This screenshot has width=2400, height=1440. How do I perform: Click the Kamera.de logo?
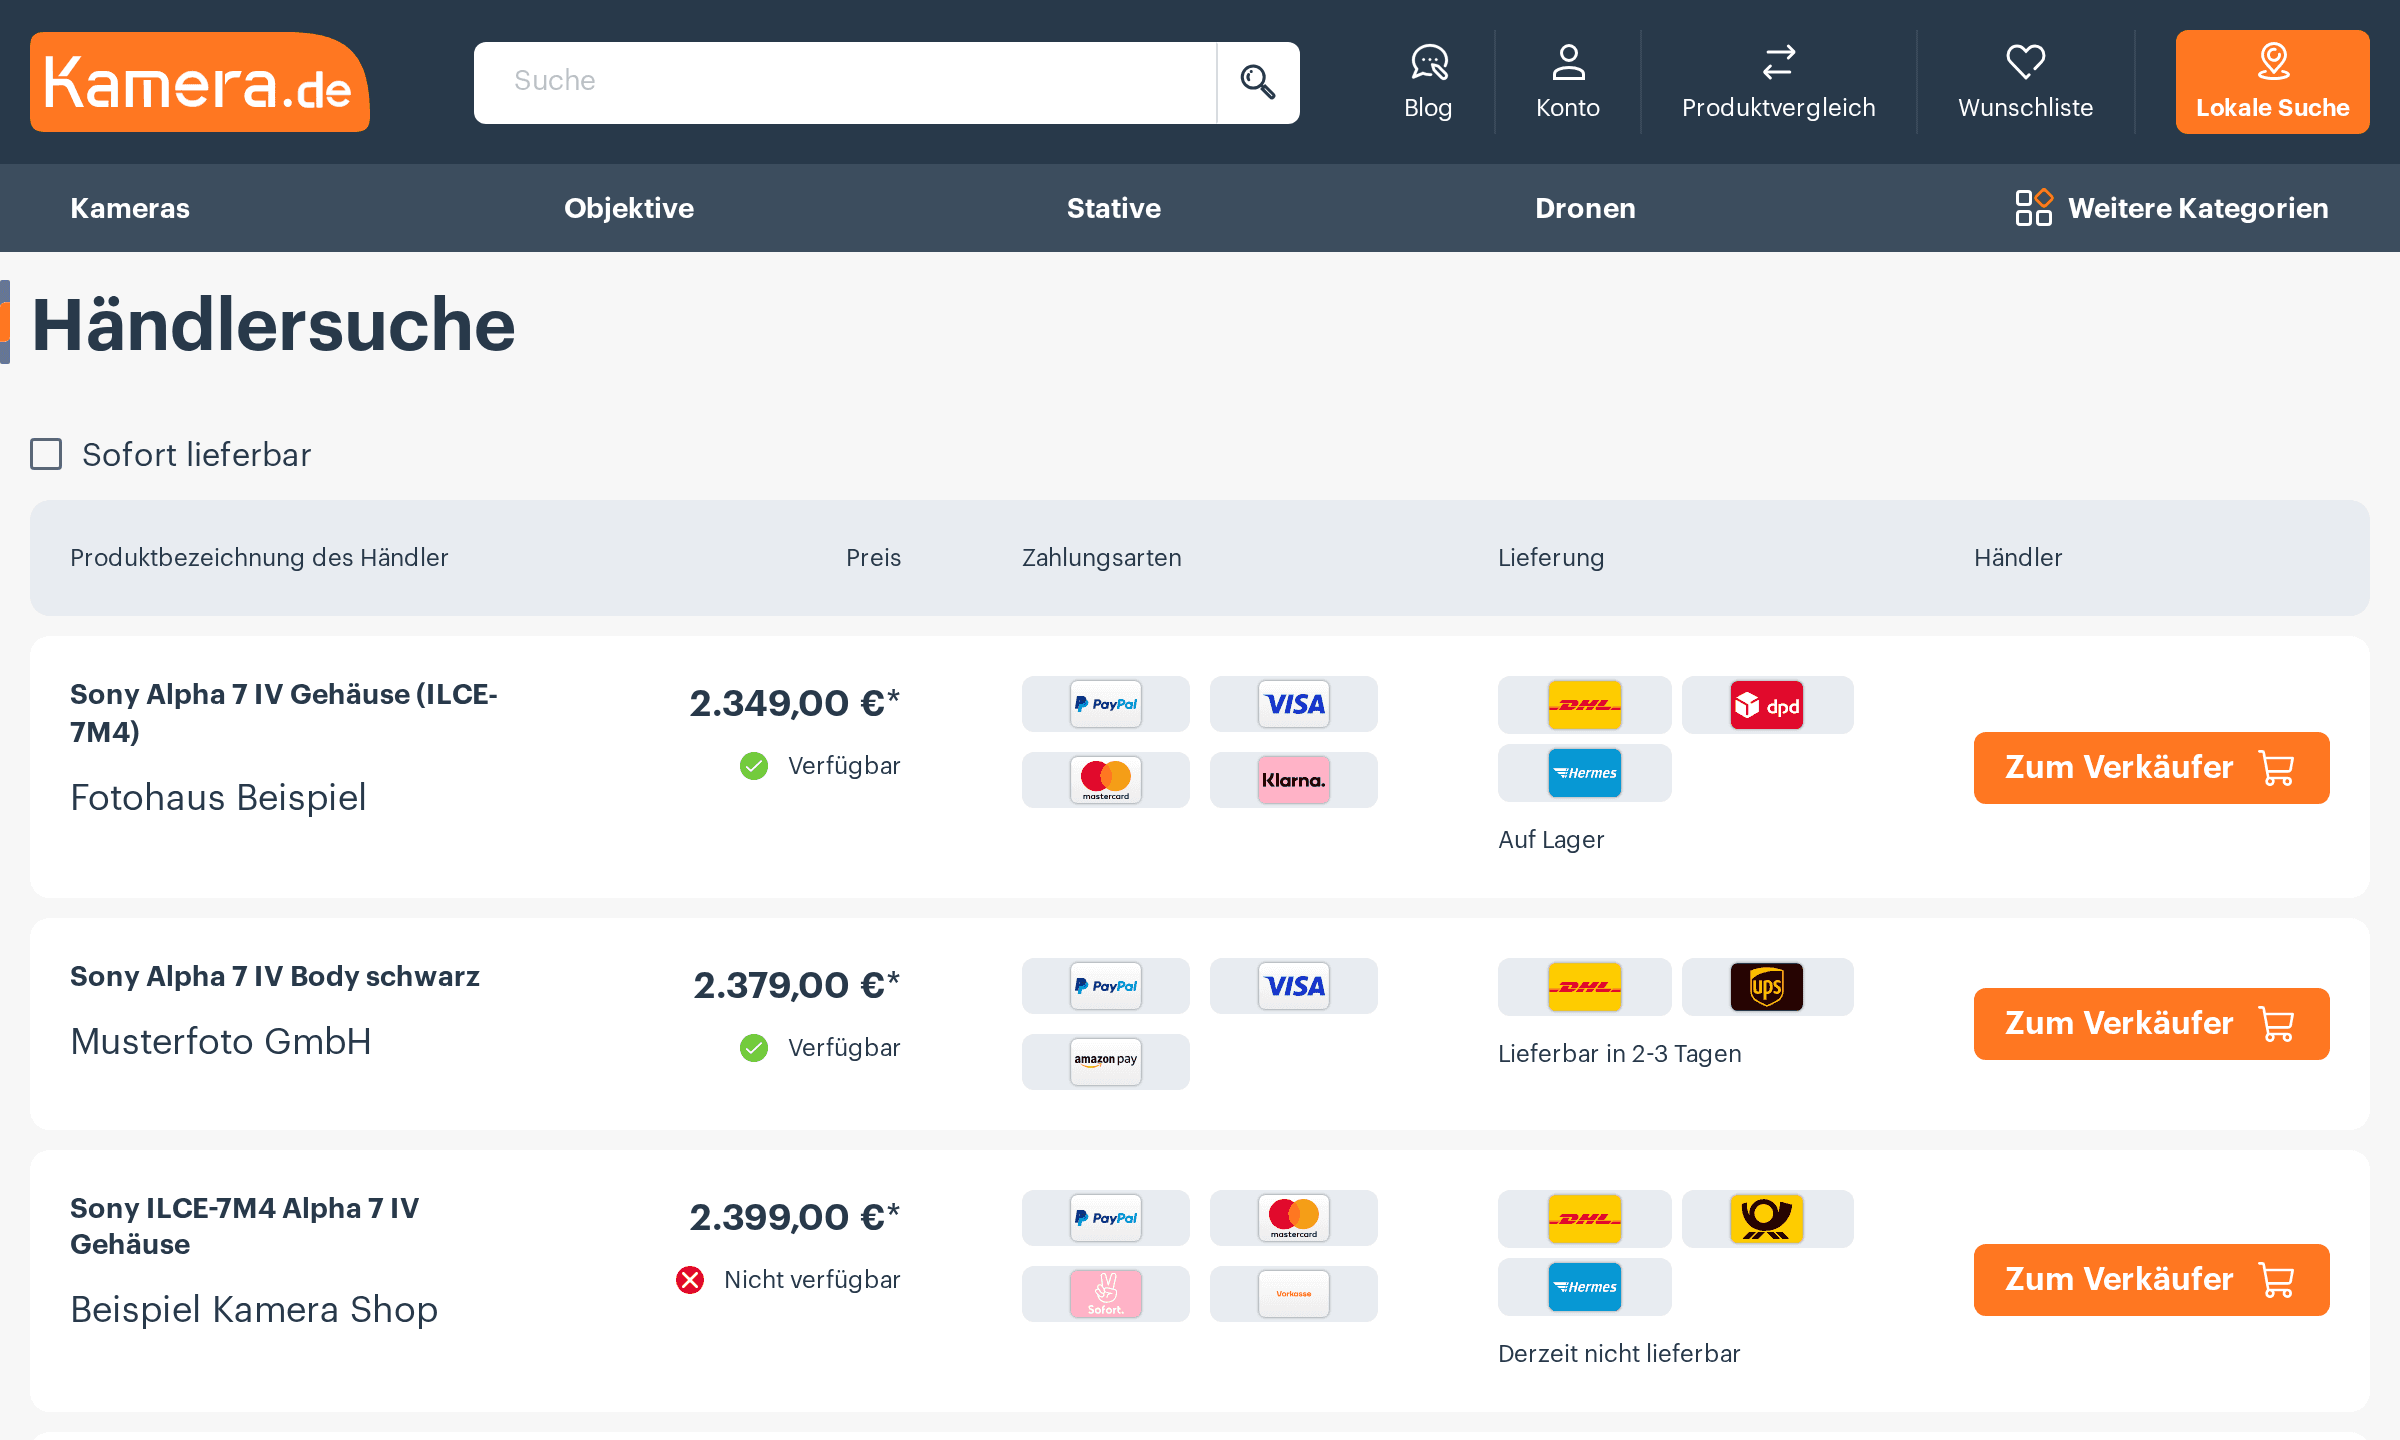[x=200, y=82]
